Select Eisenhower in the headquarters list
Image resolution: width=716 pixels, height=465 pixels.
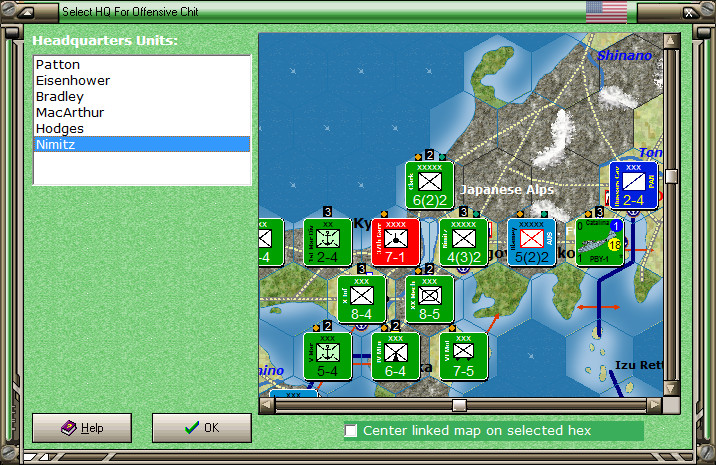[142, 81]
